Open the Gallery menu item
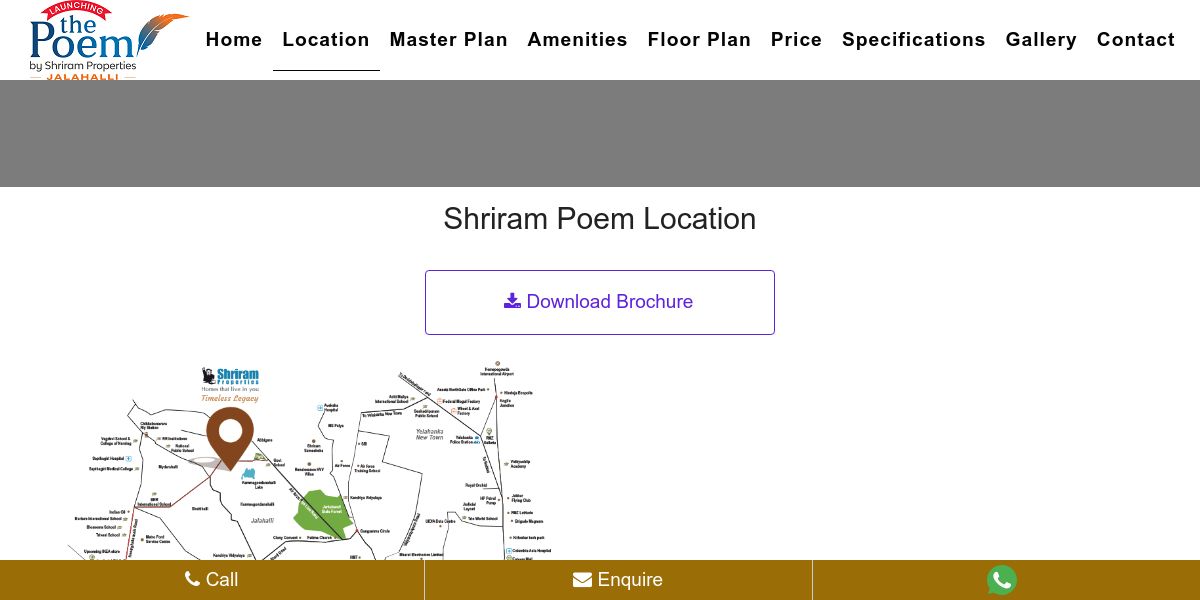The height and width of the screenshot is (600, 1200). (x=1041, y=40)
